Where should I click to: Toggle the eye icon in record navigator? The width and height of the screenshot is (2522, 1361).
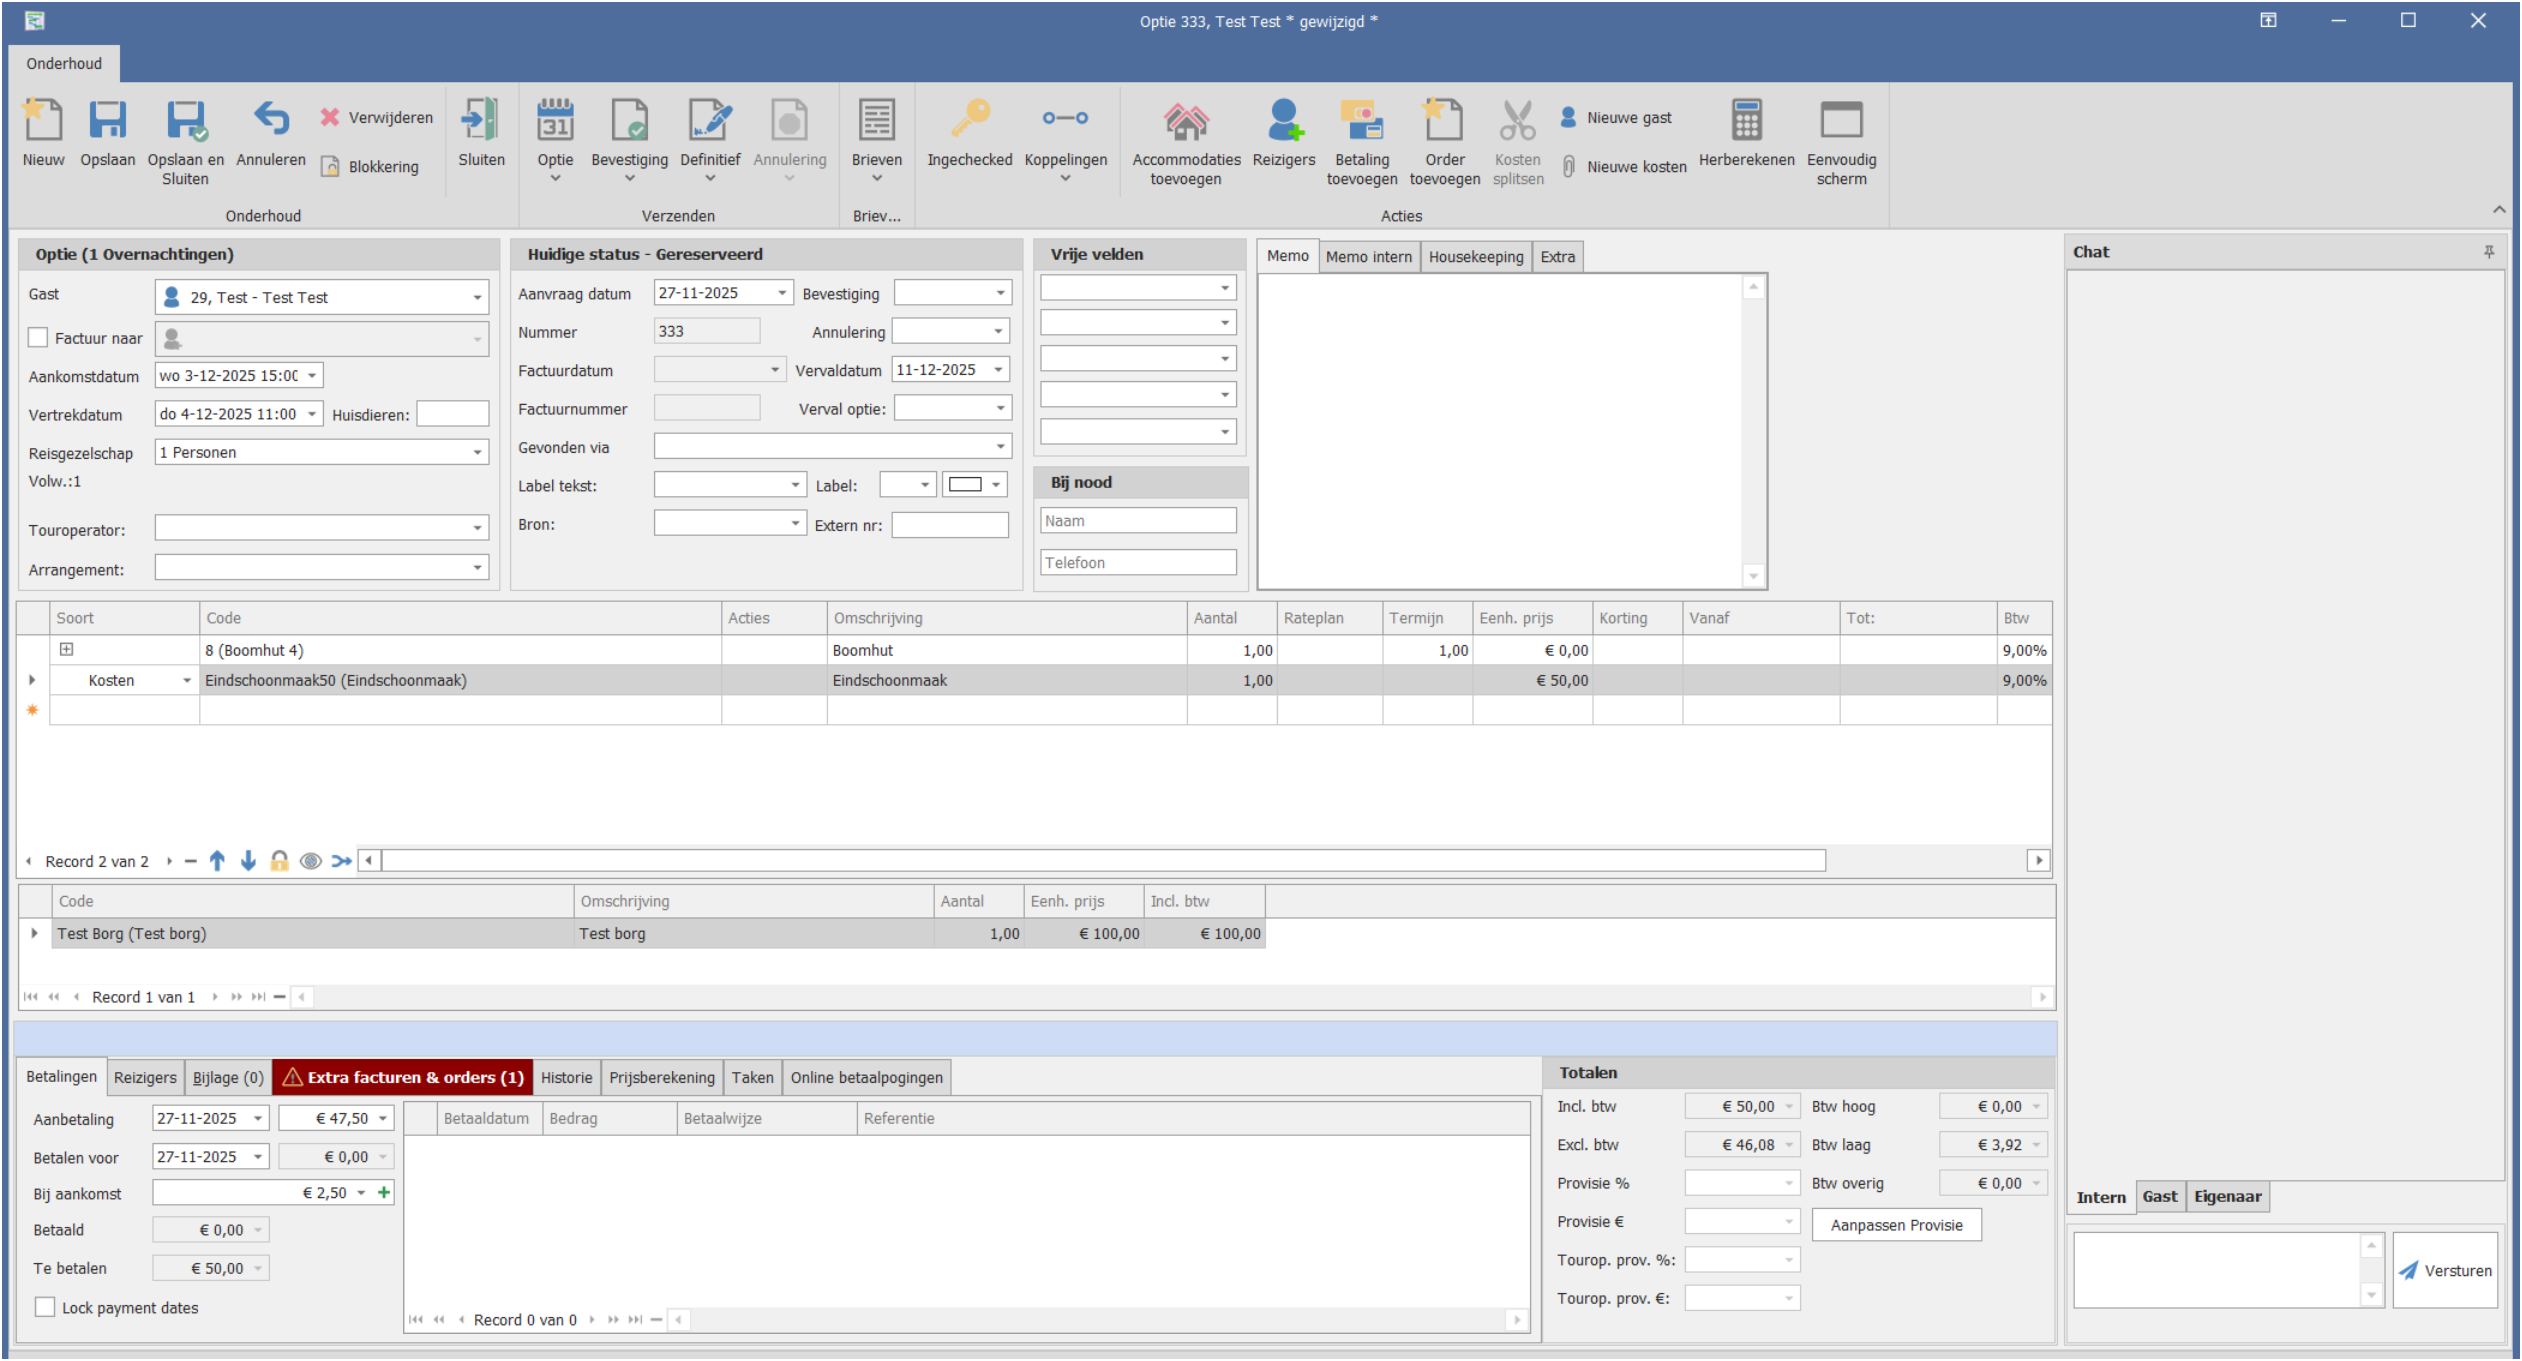[311, 861]
